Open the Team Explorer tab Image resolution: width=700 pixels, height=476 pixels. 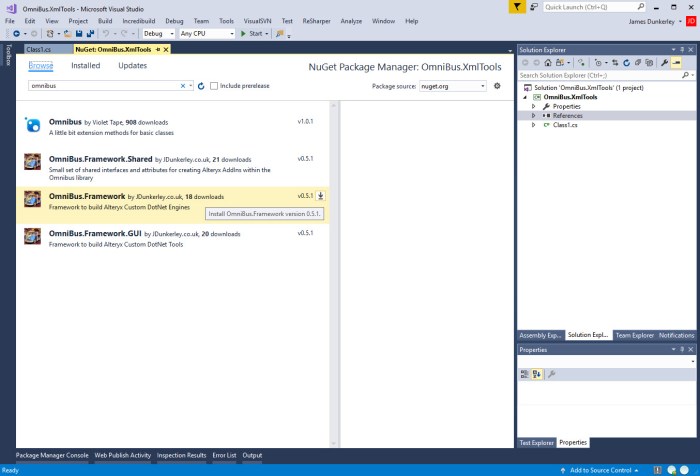coord(634,335)
